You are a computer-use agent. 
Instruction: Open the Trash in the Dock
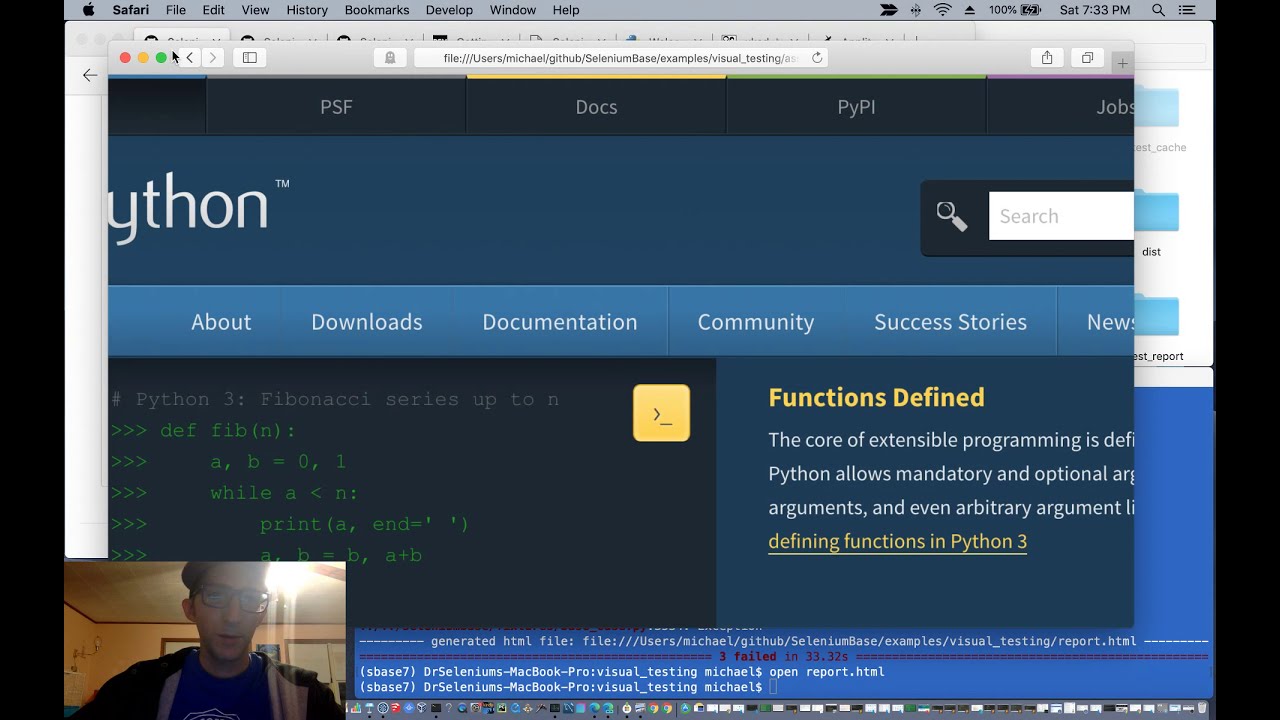(1203, 708)
